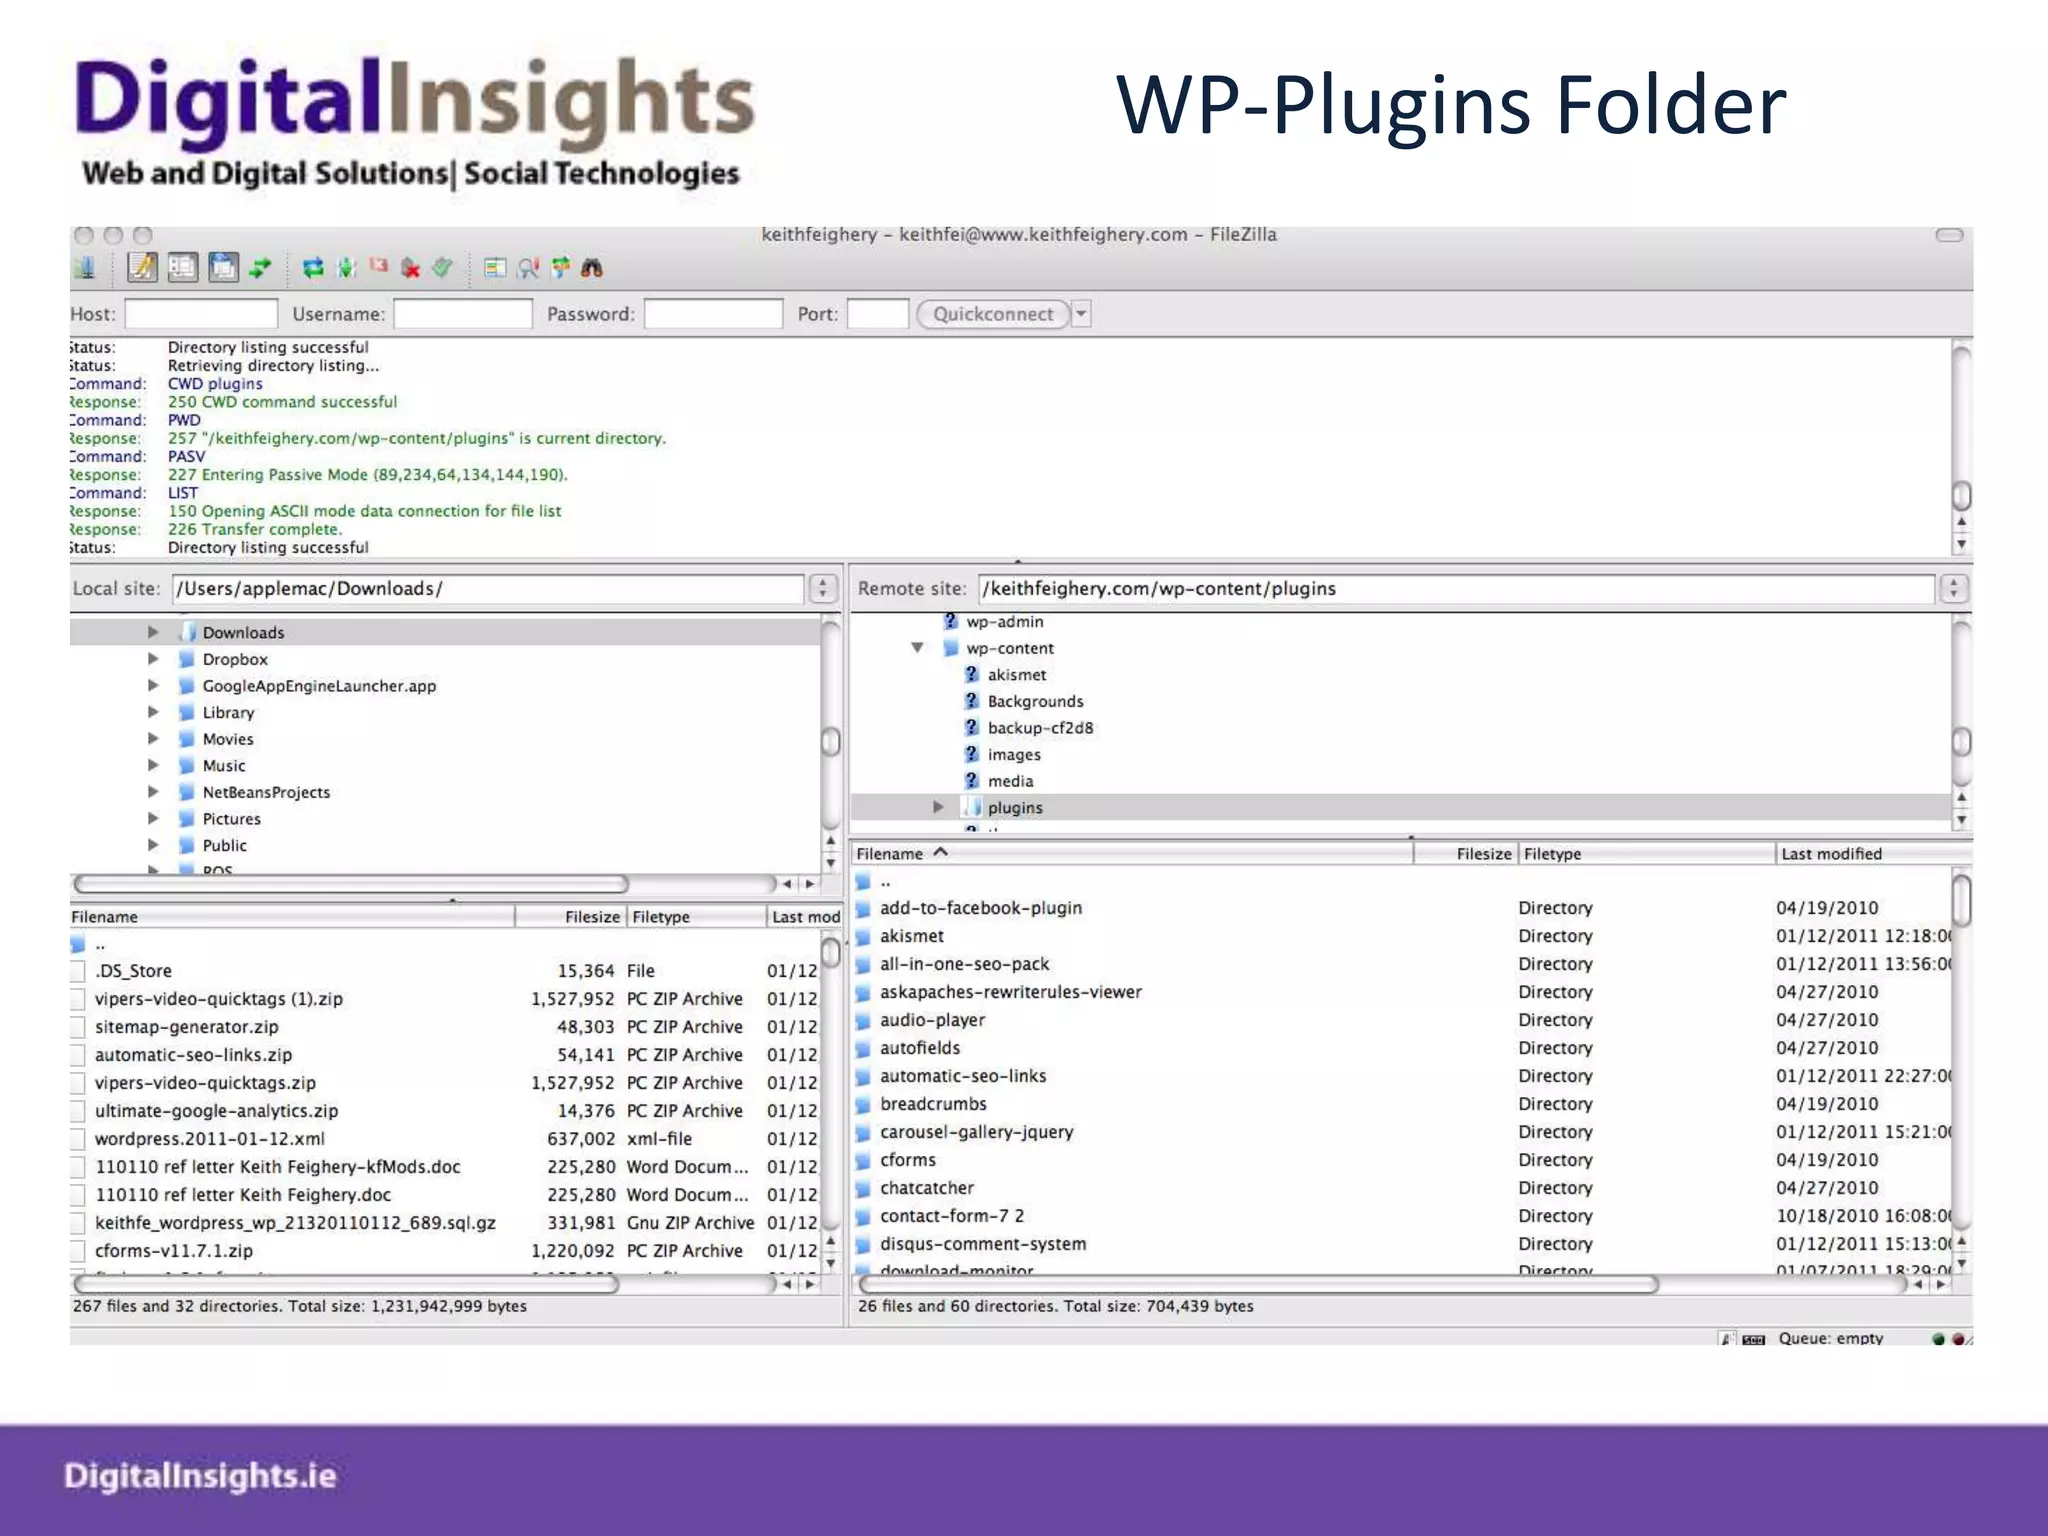Sort local list by Filetype column
Image resolution: width=2048 pixels, height=1536 pixels.
click(695, 917)
